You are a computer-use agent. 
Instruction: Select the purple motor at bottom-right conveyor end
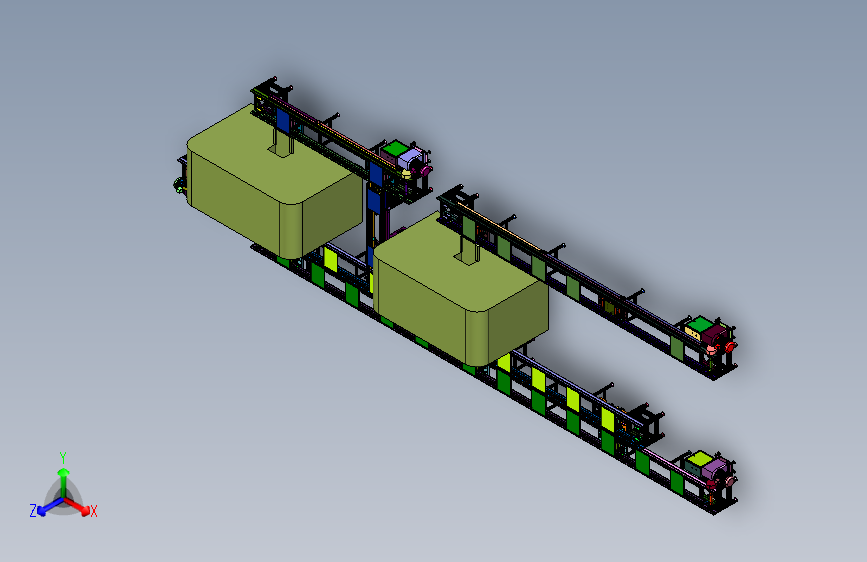(715, 470)
